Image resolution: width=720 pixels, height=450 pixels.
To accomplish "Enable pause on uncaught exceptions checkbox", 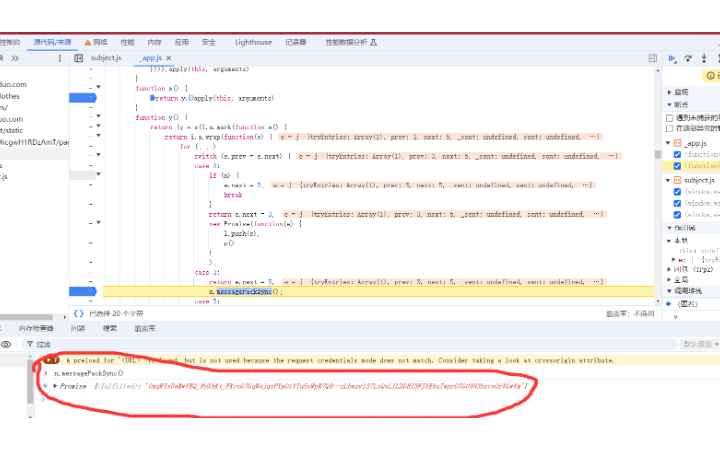I will [x=669, y=118].
